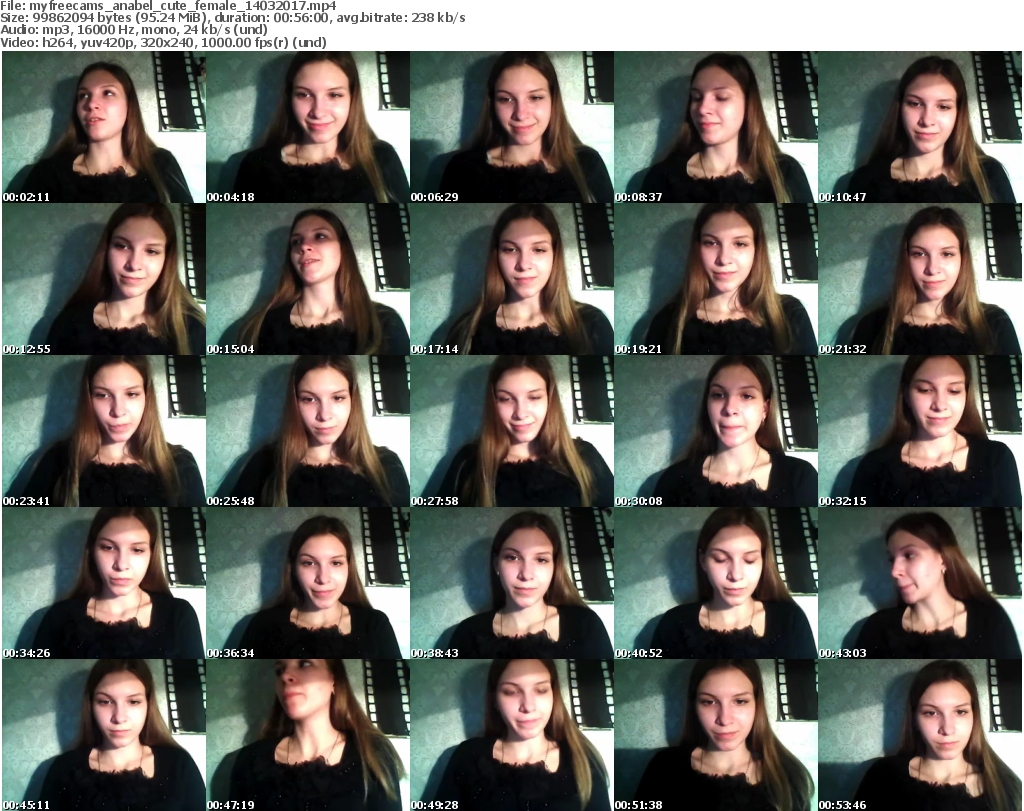Viewport: 1024px width, 811px height.
Task: Pick the 00:30:08 video frame
Action: (716, 431)
